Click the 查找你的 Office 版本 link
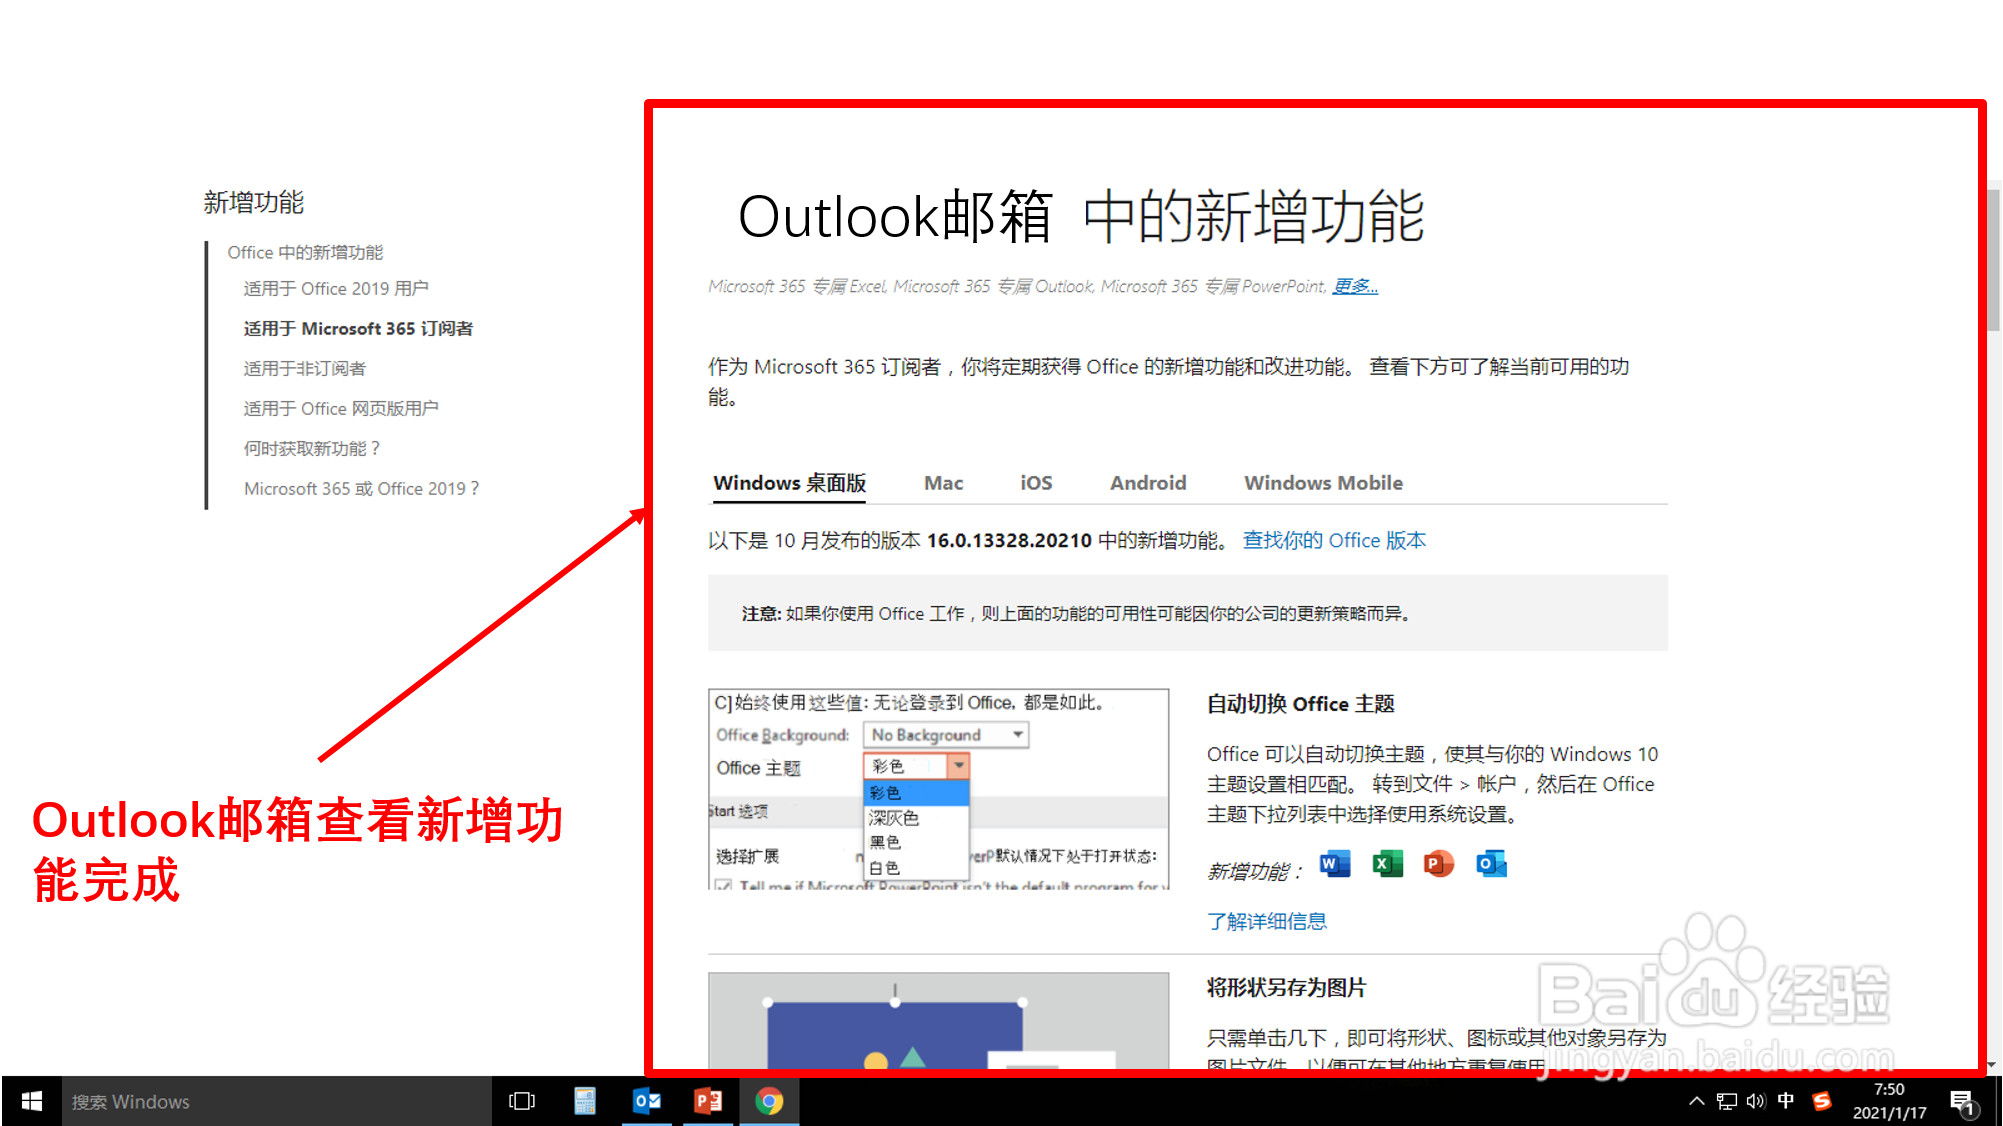2003x1126 pixels. (1334, 540)
